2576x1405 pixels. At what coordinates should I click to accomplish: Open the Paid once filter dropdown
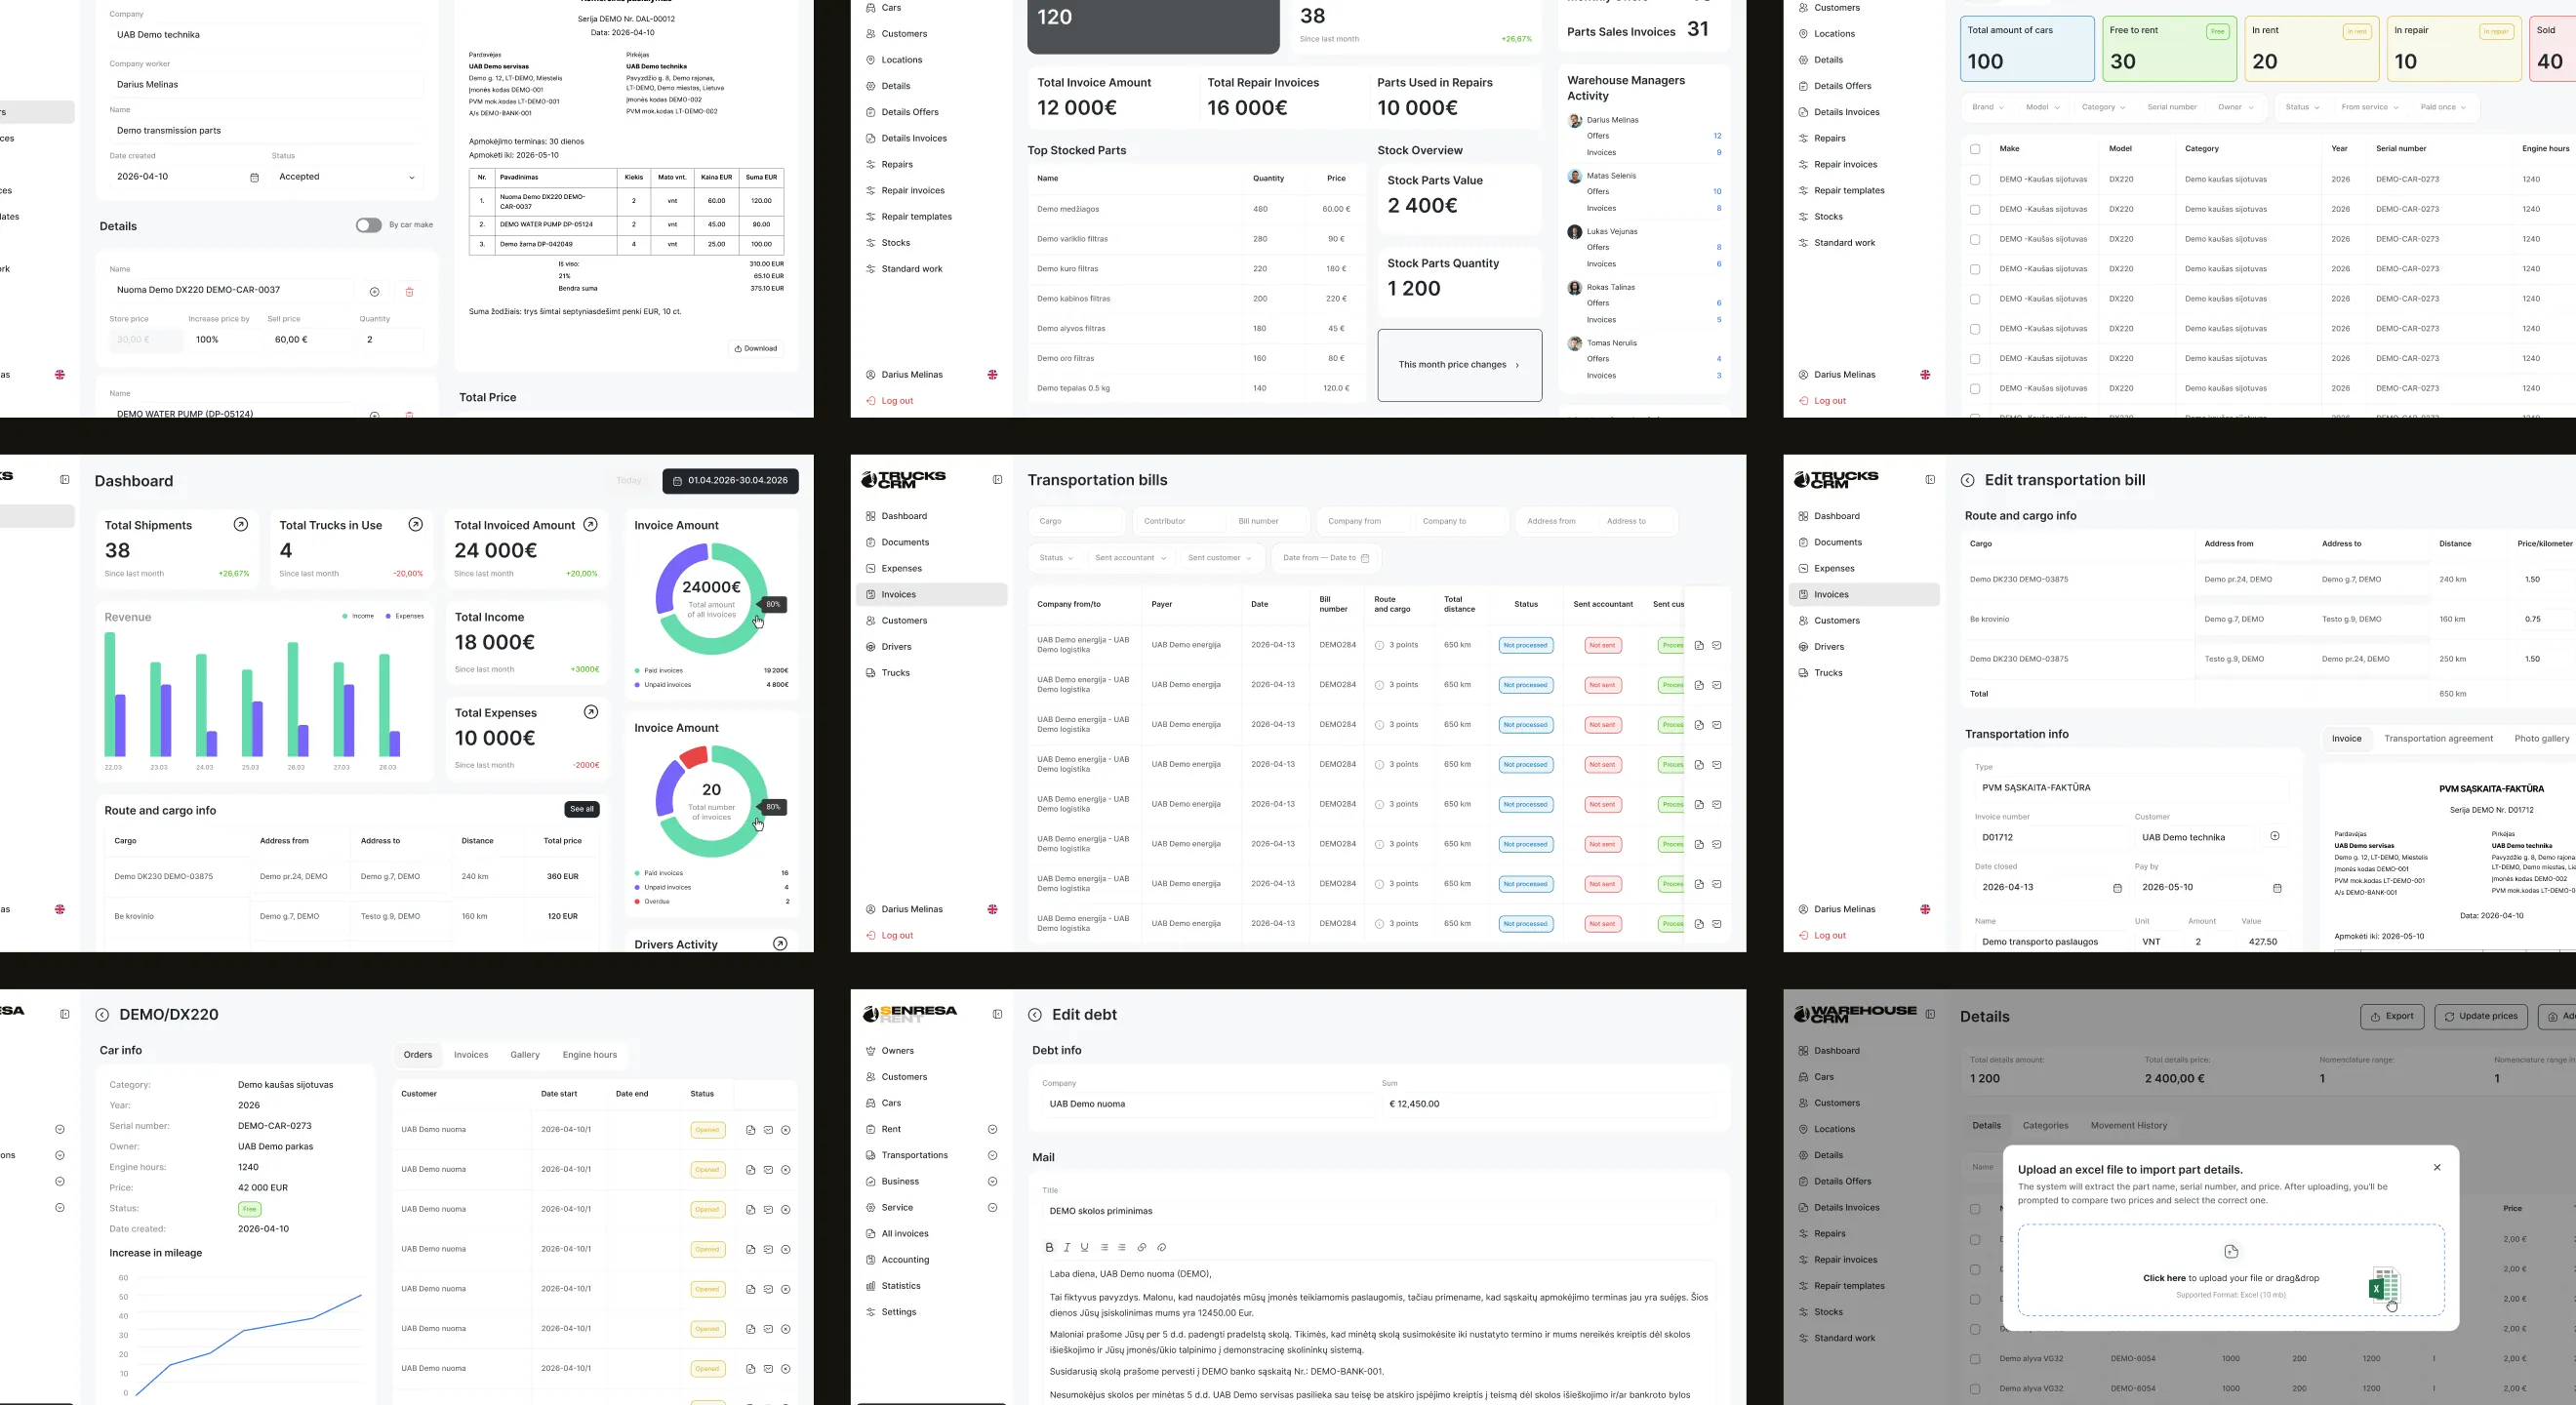(2443, 107)
